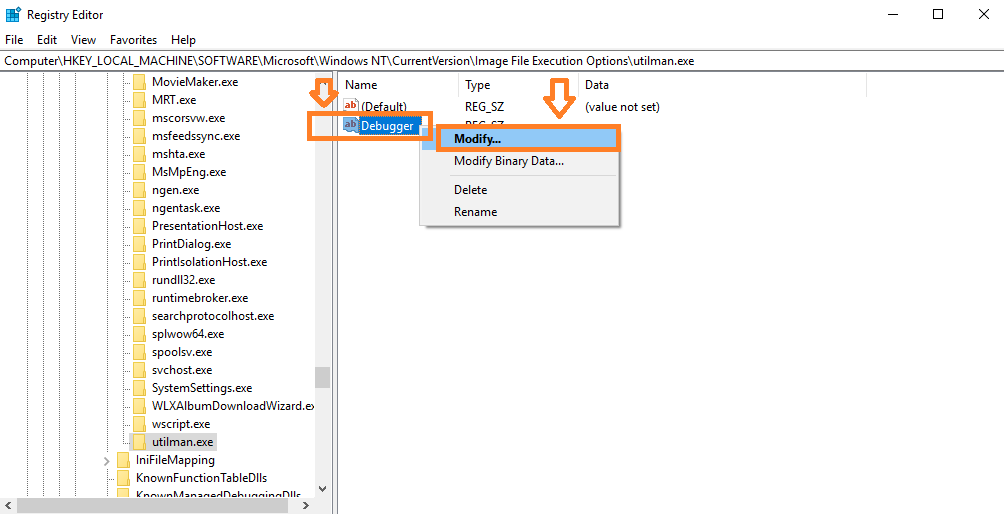The image size is (1004, 514).
Task: Click the svchost.exe folder icon
Action: [x=139, y=369]
